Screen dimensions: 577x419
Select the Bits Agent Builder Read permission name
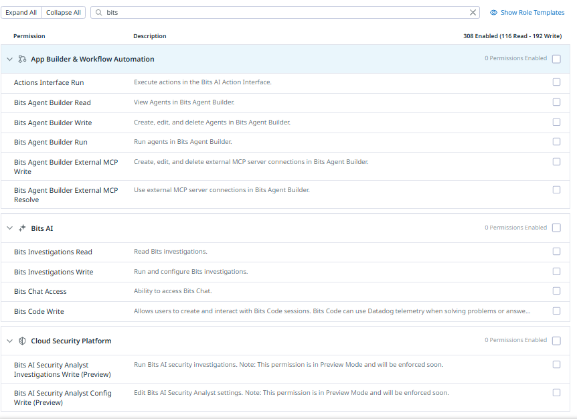pyautogui.click(x=52, y=103)
